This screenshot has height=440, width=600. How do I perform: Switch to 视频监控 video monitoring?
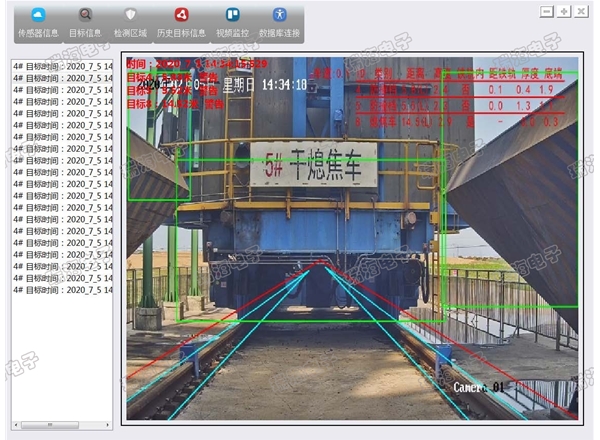point(232,21)
